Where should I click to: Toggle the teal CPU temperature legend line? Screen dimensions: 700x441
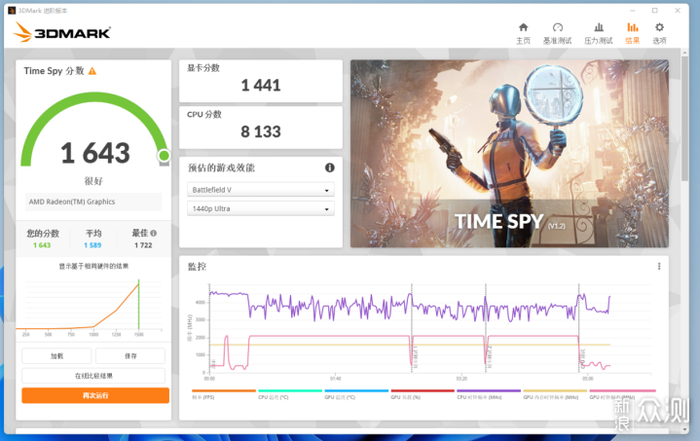290,394
